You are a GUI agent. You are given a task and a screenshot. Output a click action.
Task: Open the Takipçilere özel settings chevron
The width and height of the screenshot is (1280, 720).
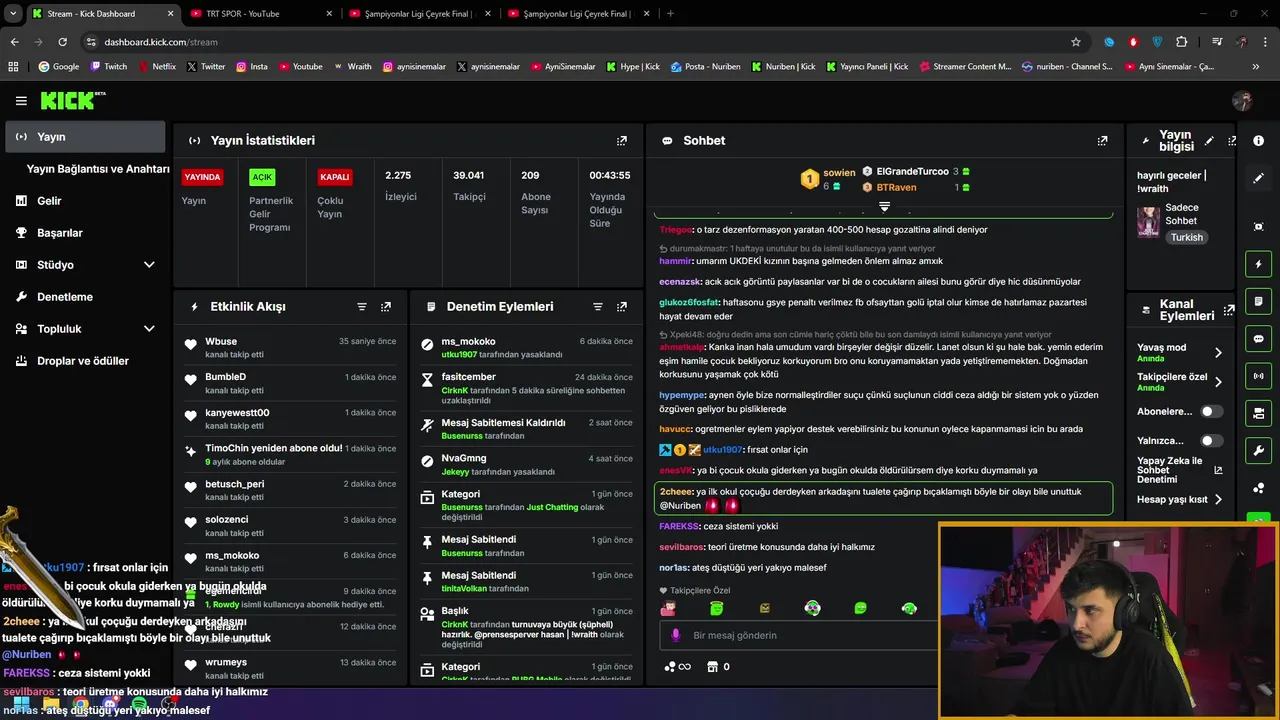[x=1218, y=382]
